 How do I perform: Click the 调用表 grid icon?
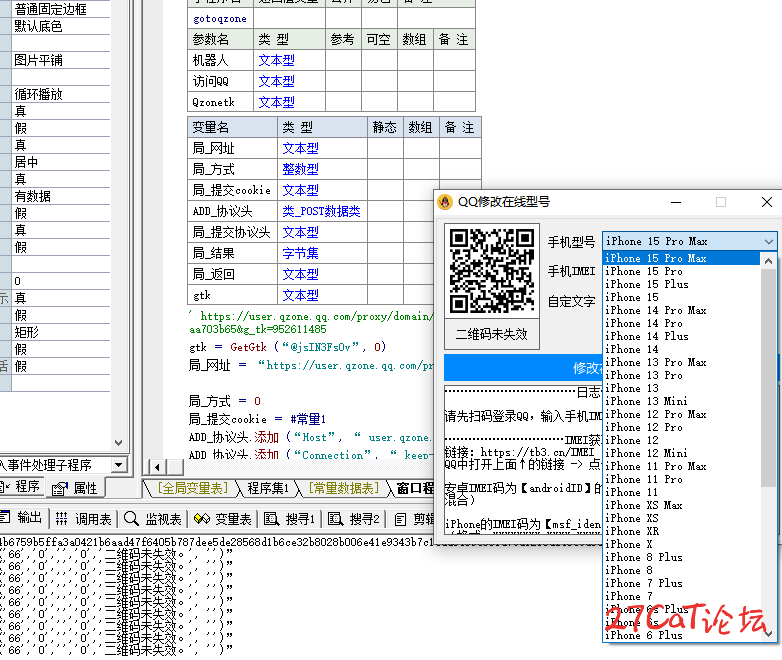pyautogui.click(x=61, y=519)
